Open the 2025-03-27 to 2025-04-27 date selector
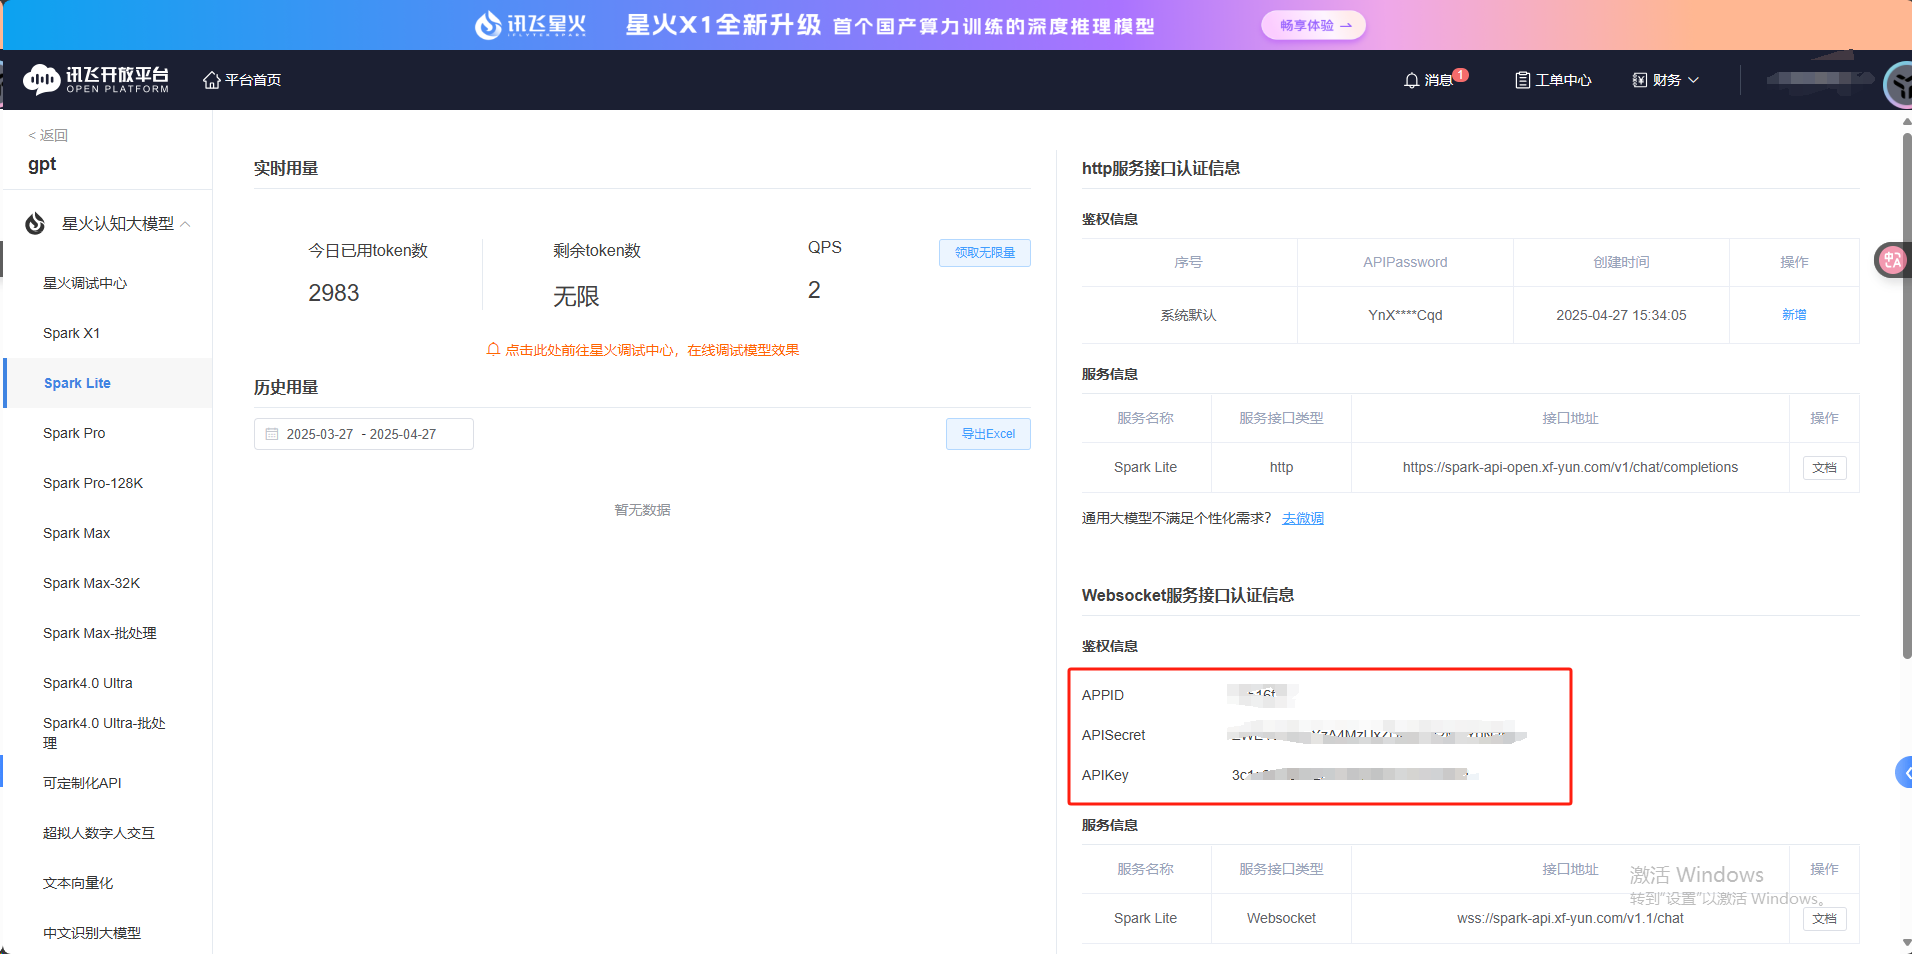 [x=362, y=433]
